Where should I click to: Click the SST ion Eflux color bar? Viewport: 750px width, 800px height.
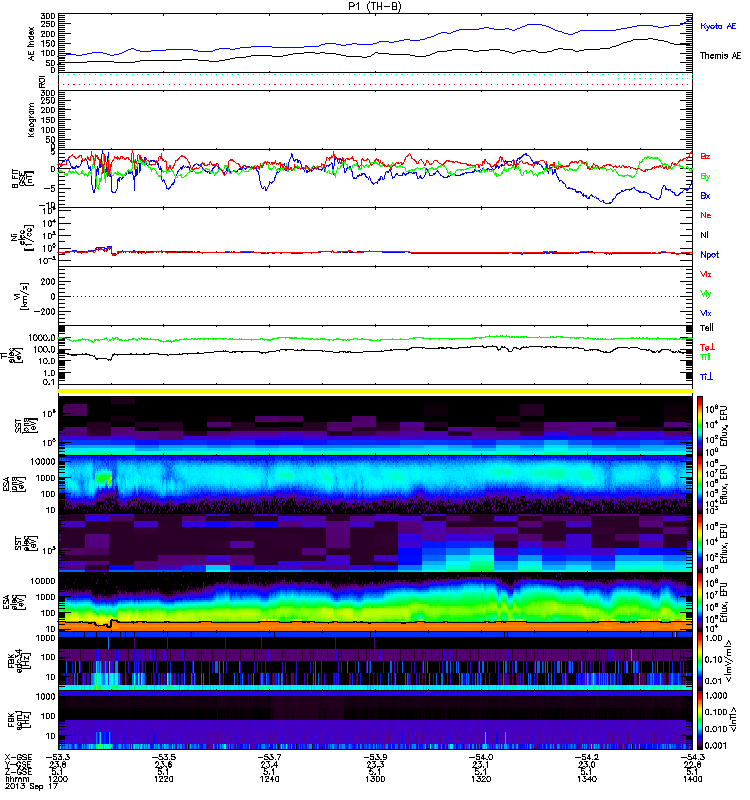click(700, 426)
